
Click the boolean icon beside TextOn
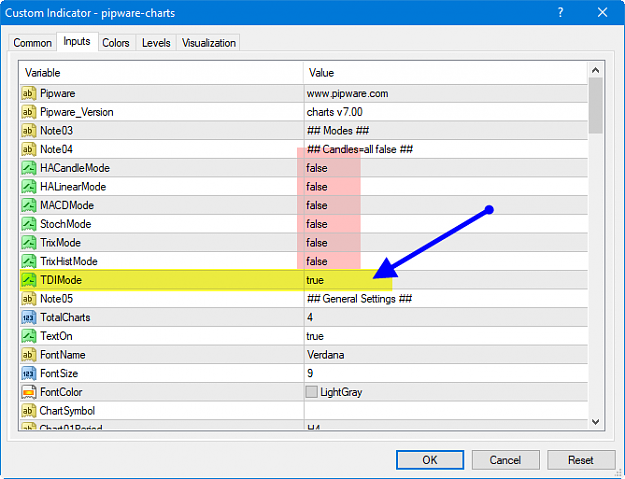28,336
